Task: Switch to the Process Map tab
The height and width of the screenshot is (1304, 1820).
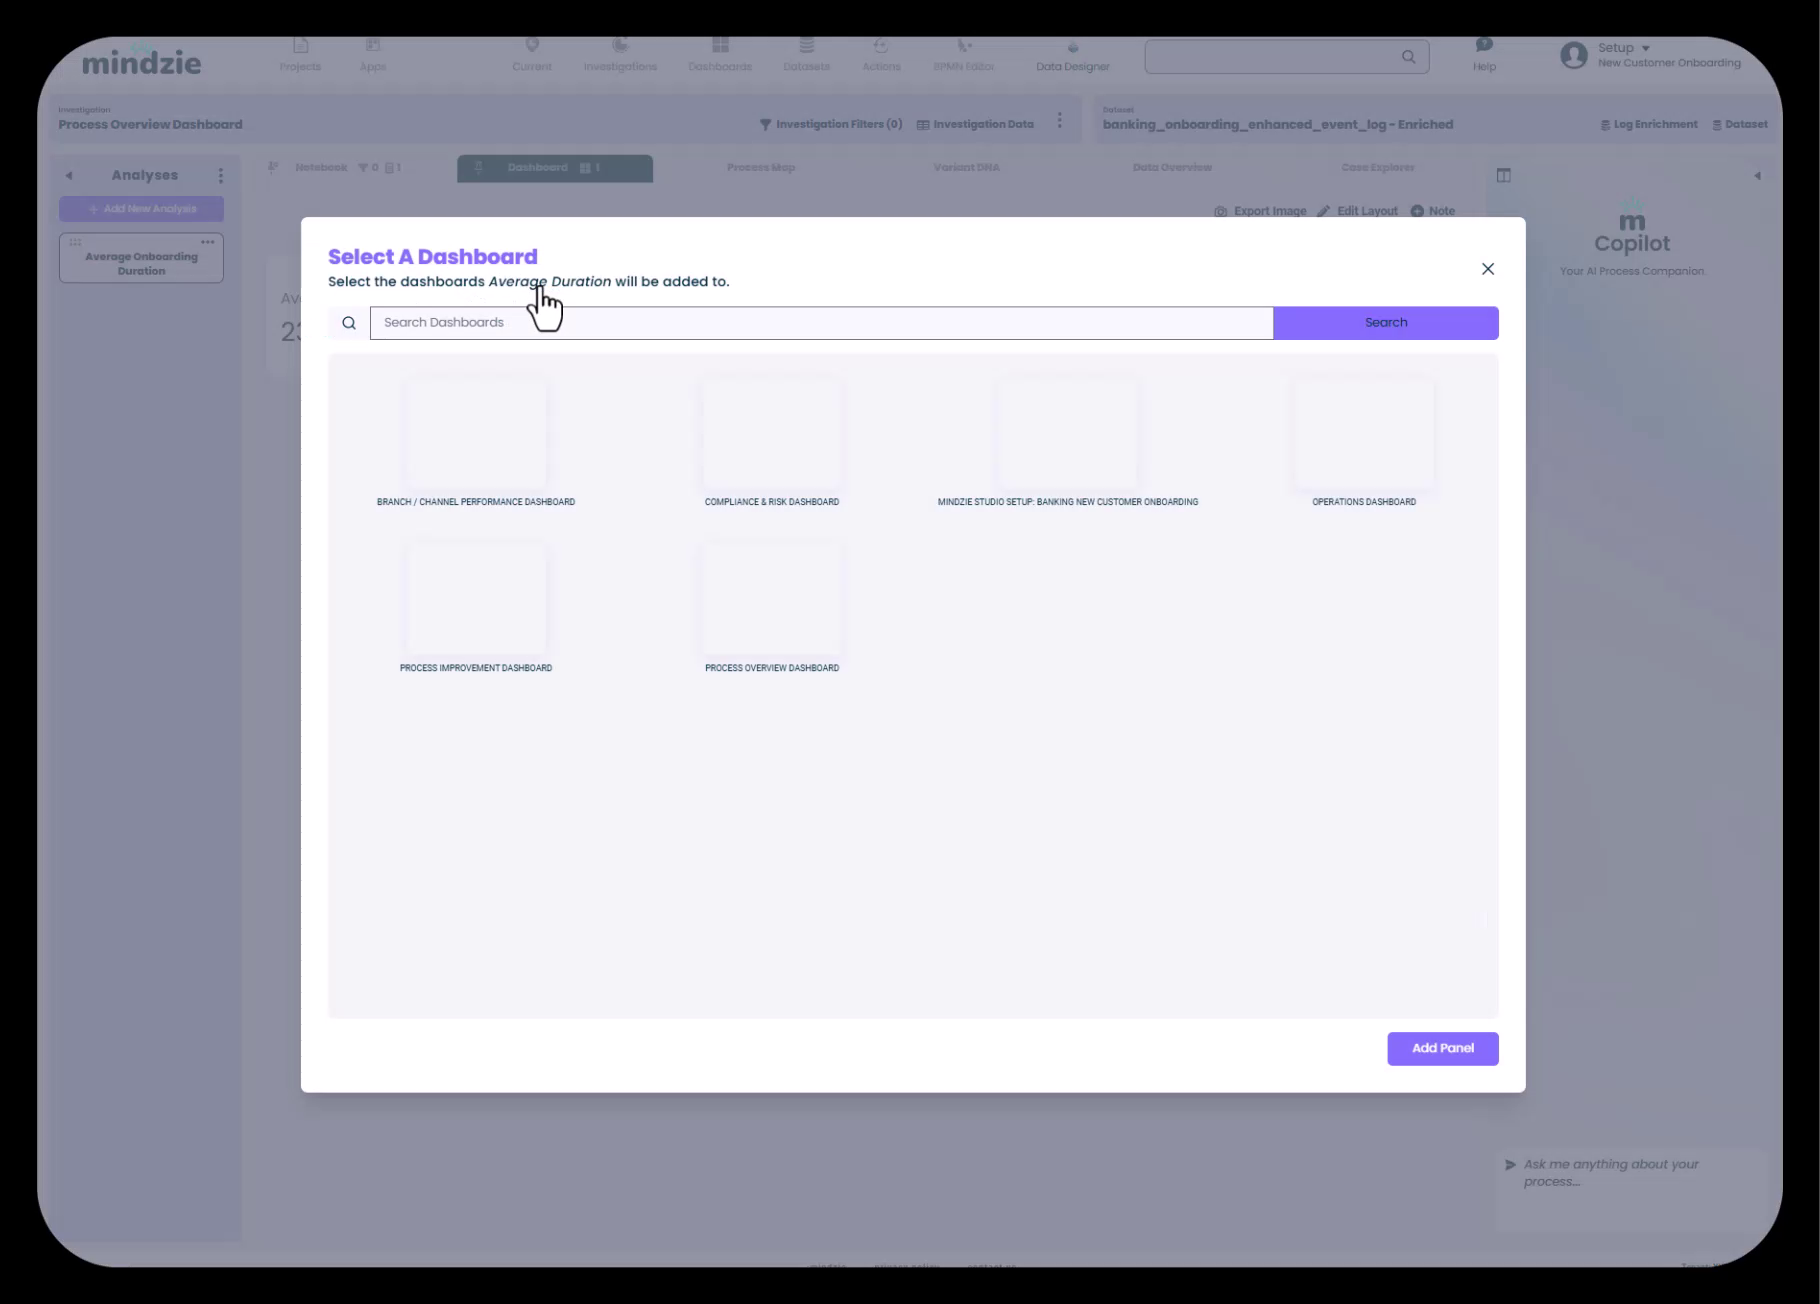Action: point(760,168)
